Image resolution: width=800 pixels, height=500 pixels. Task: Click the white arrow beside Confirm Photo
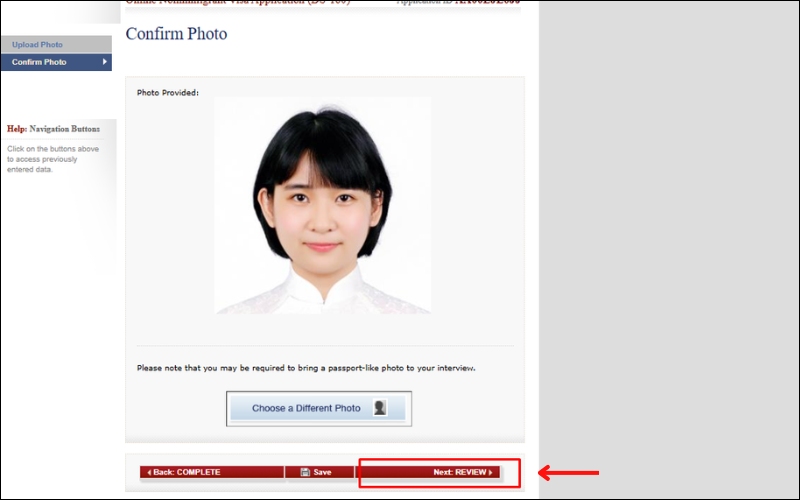[x=104, y=62]
